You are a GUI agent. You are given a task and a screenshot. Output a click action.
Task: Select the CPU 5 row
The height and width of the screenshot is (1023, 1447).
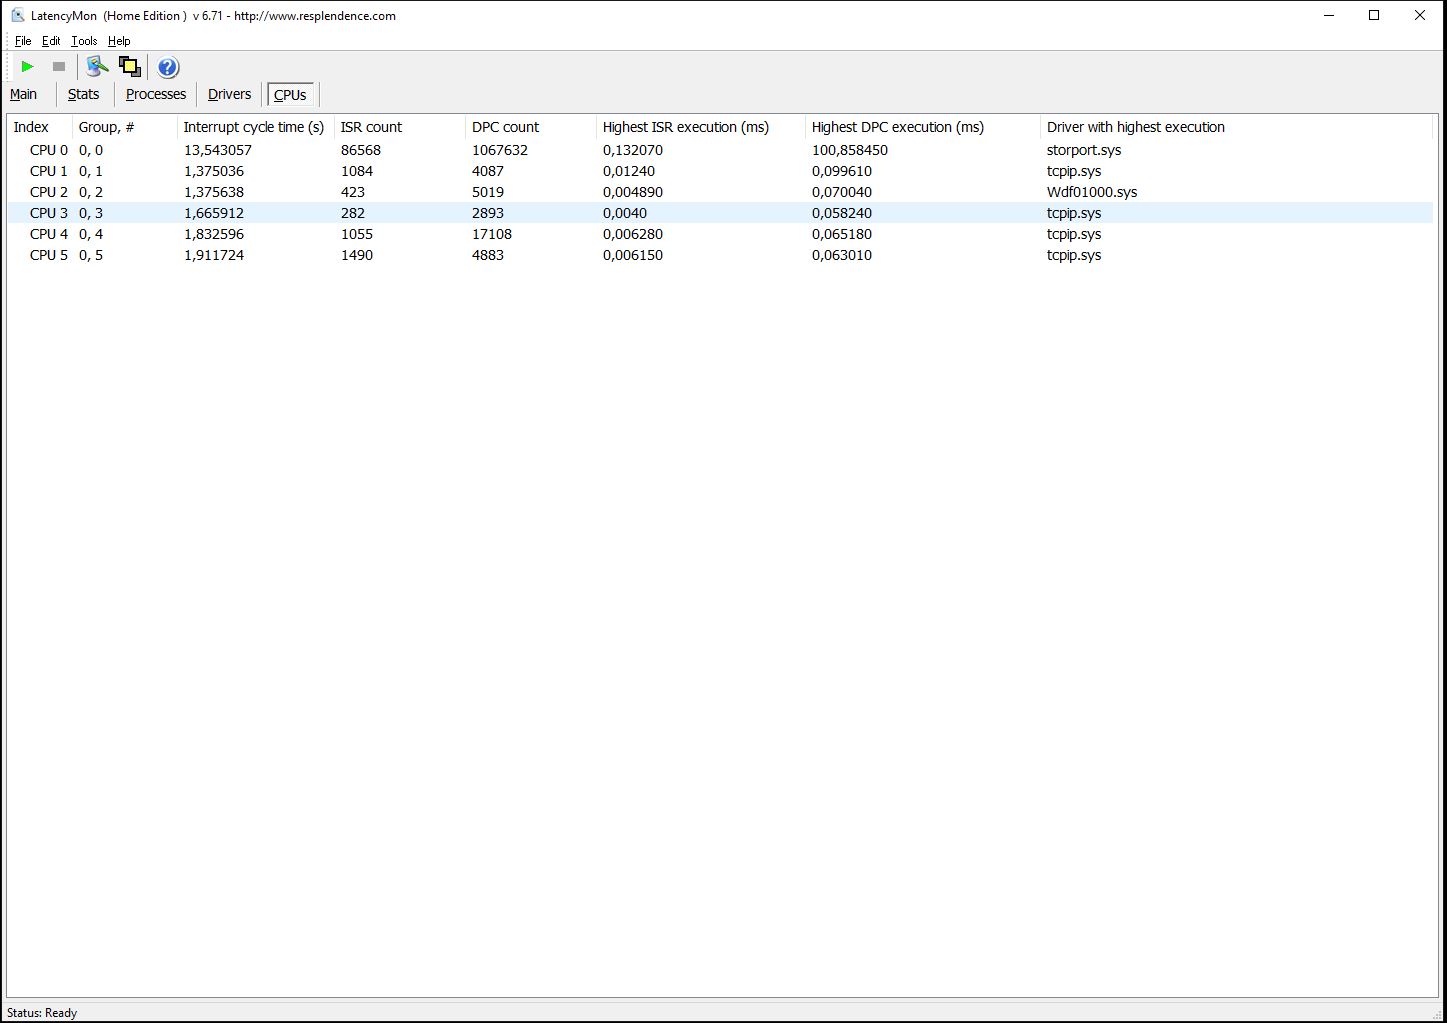720,255
